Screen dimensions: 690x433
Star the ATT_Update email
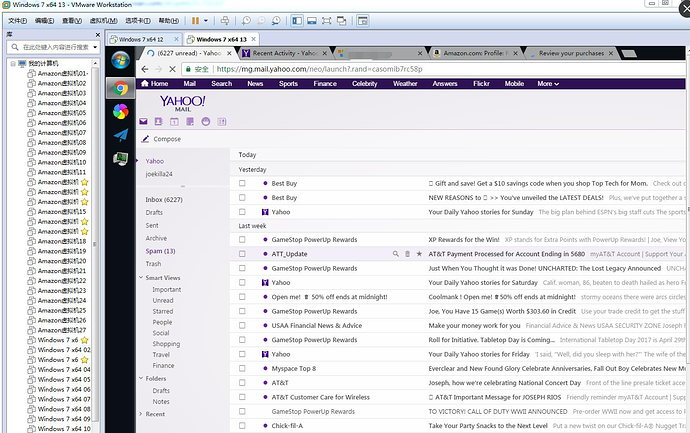coord(419,254)
